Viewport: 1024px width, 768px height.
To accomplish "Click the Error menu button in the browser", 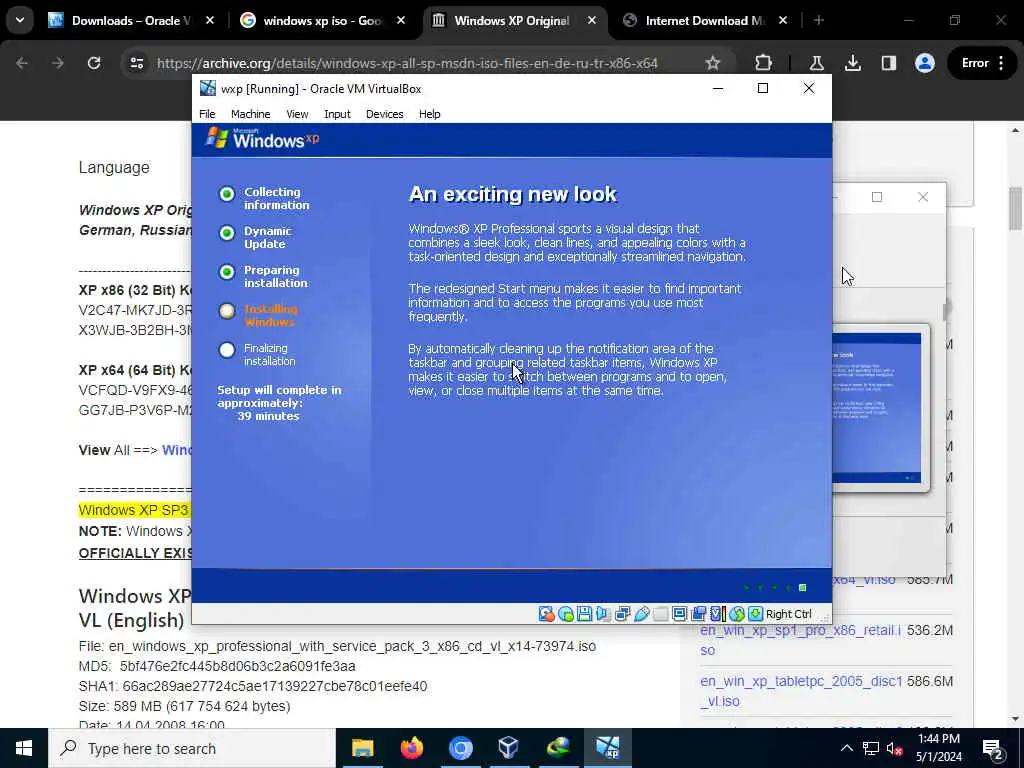I will (983, 63).
